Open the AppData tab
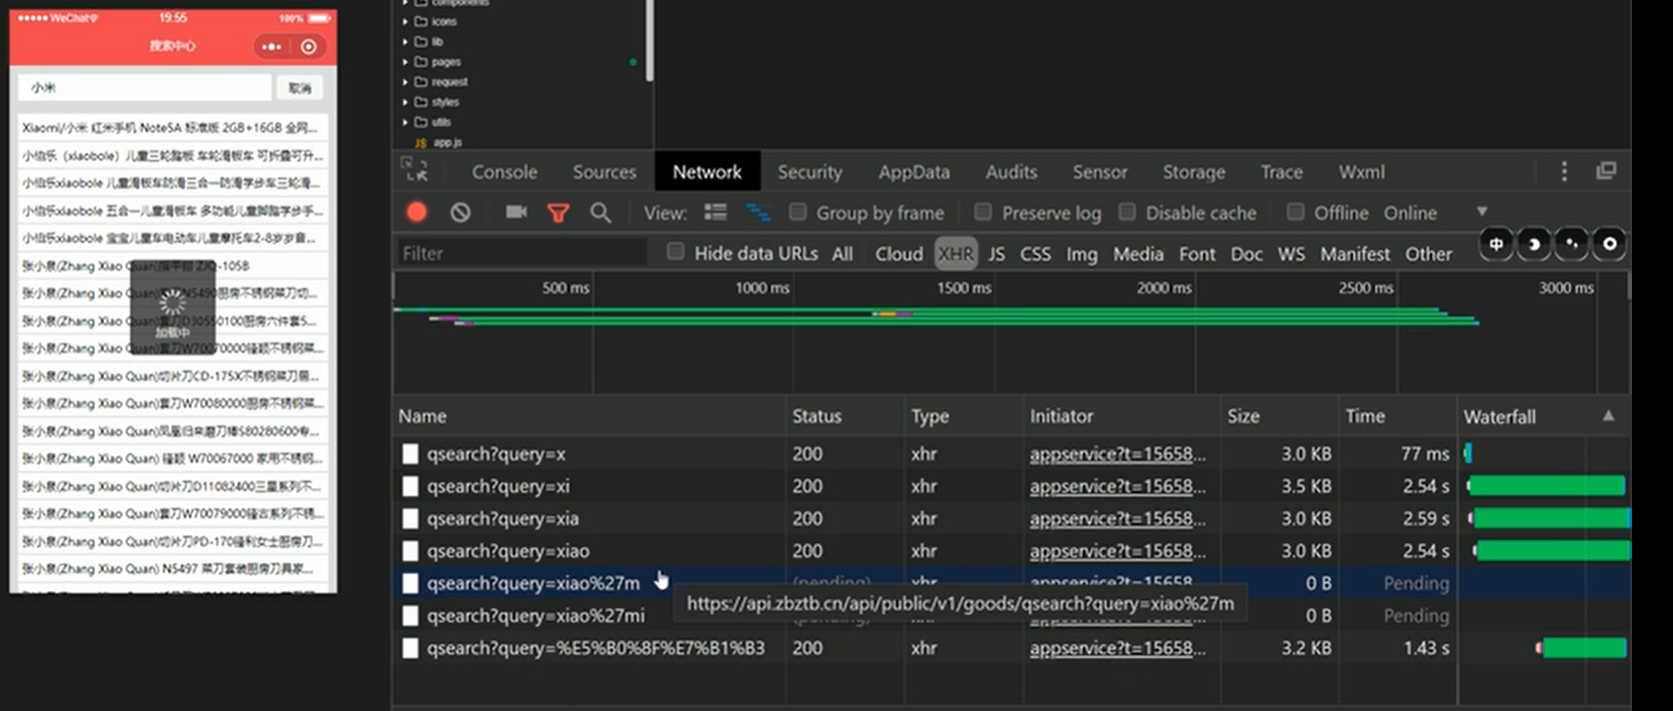 [x=914, y=172]
